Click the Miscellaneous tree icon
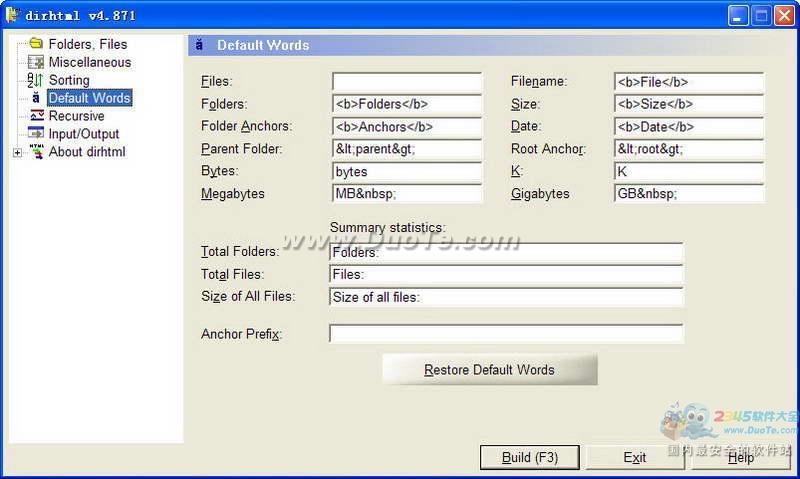Screen dimensions: 800x479 click(x=36, y=62)
